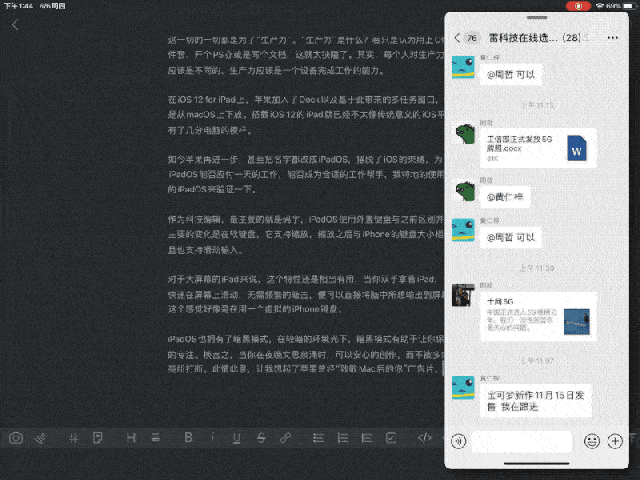Tap the 宝可梦新作 11月15日发售 message bubble

point(536,401)
